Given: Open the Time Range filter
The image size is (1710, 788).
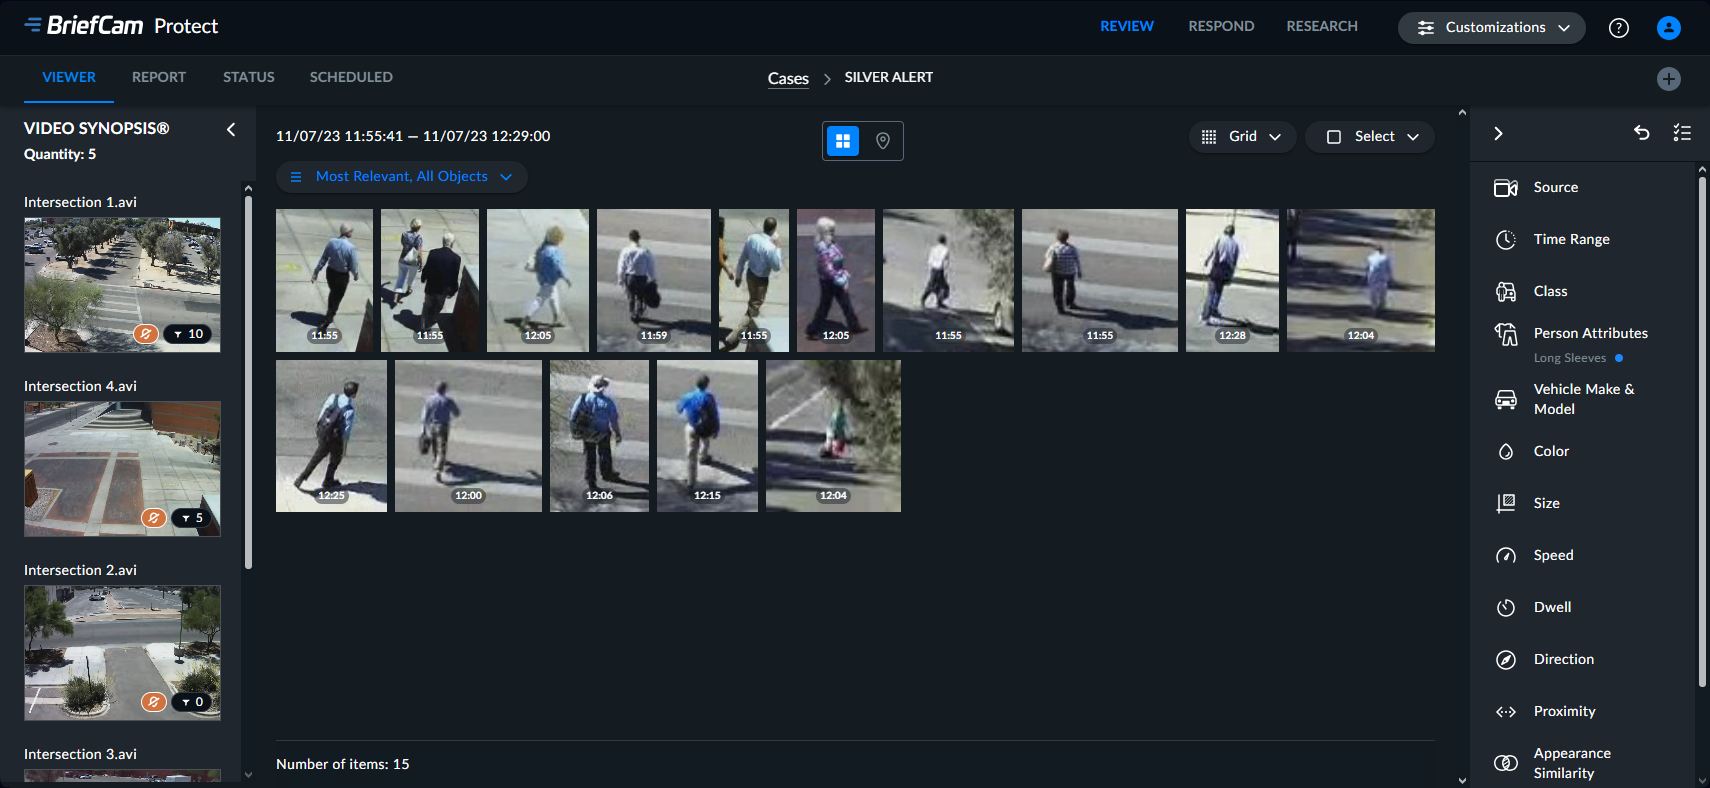Looking at the screenshot, I should [1570, 240].
